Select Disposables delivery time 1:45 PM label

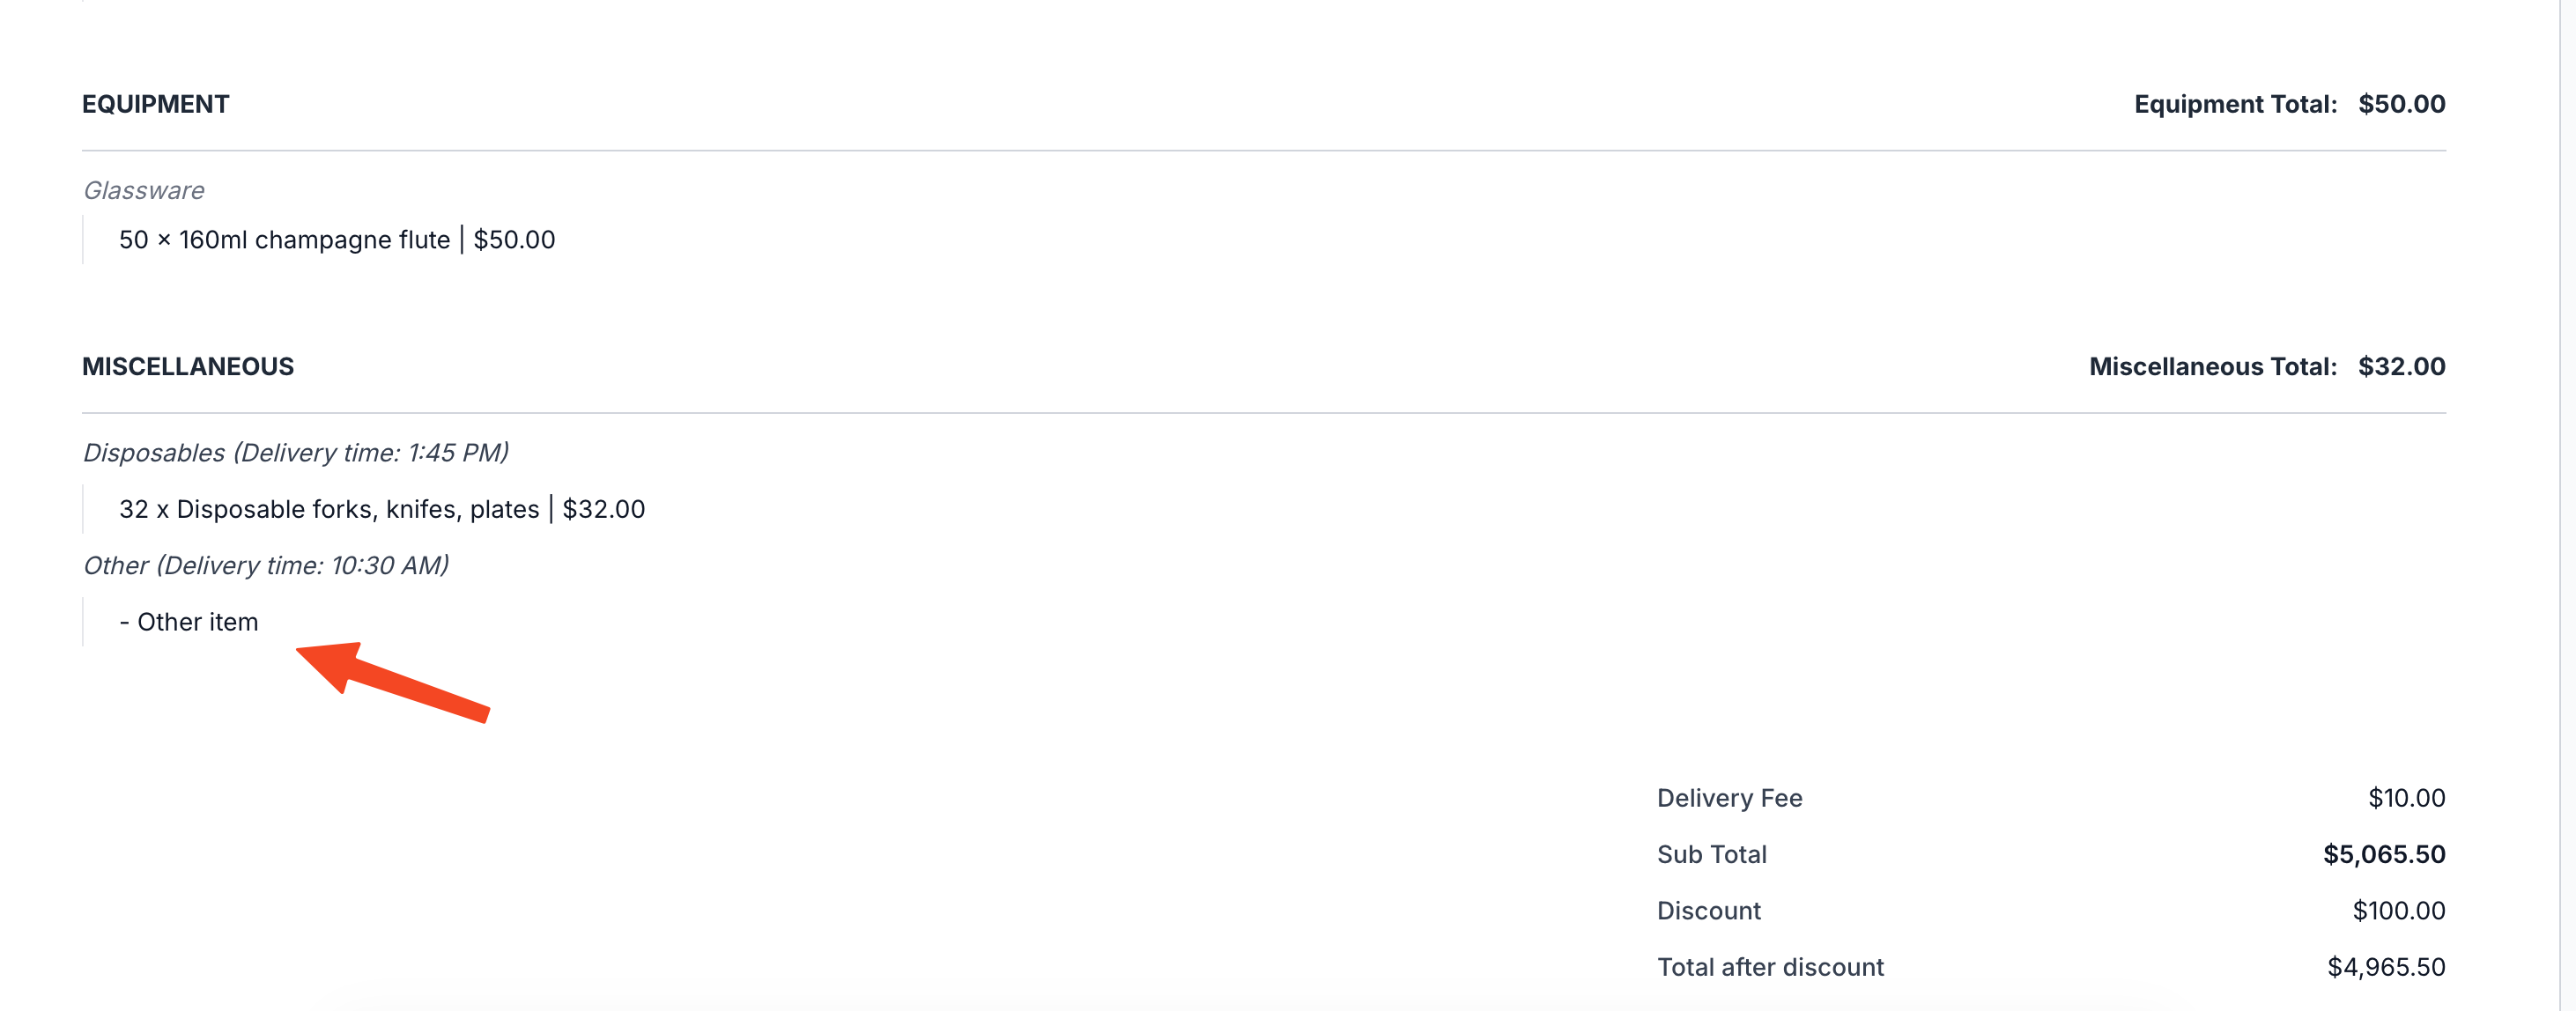click(295, 453)
